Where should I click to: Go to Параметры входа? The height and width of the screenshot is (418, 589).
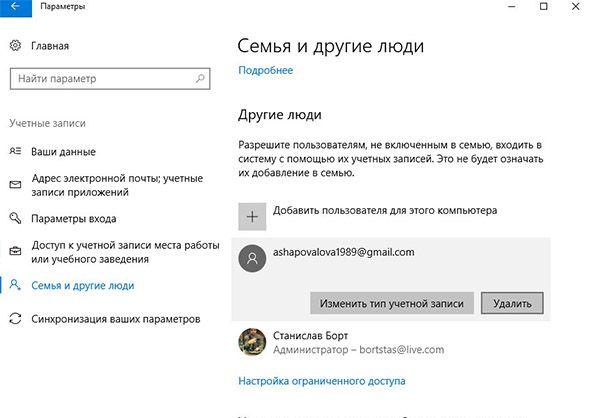pos(74,219)
